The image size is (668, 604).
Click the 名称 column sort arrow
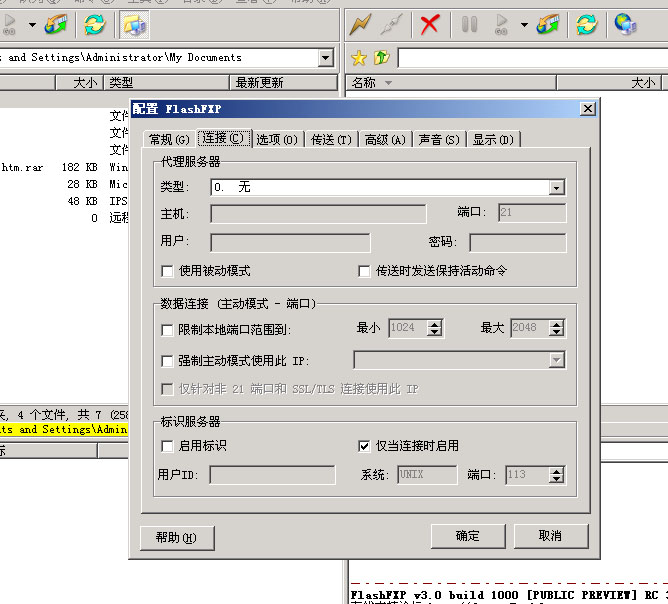click(388, 83)
